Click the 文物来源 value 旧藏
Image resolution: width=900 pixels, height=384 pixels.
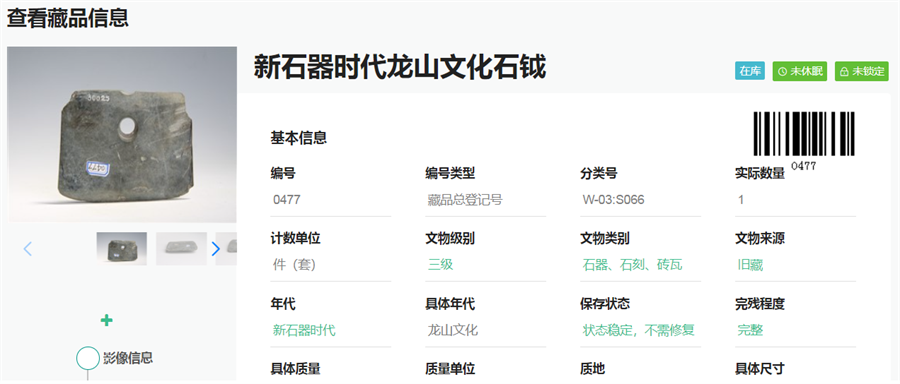point(750,265)
